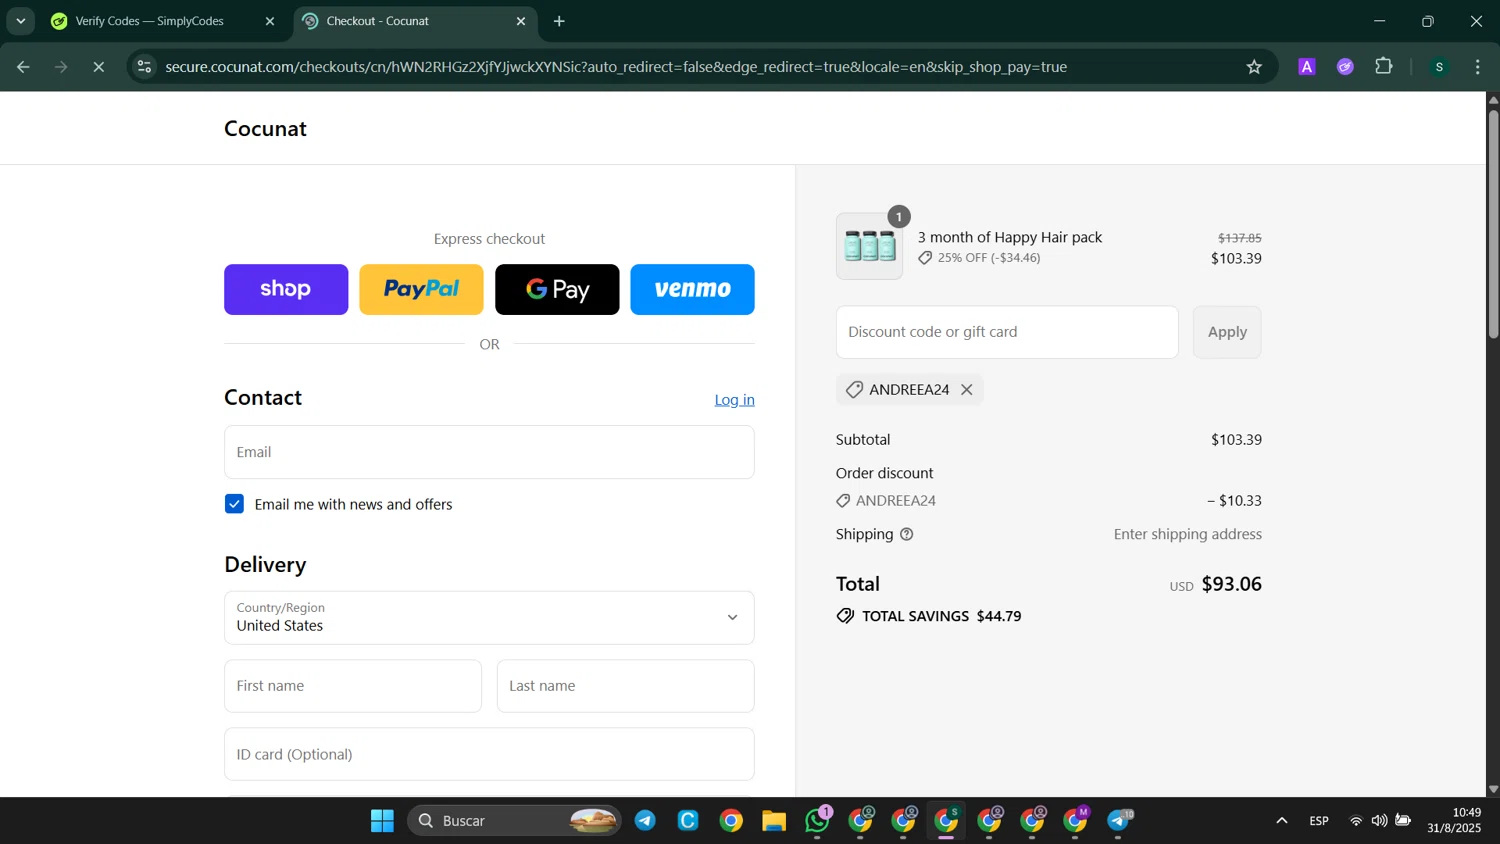Focus the Last name field
Screen dimensions: 1500x844
[625, 686]
